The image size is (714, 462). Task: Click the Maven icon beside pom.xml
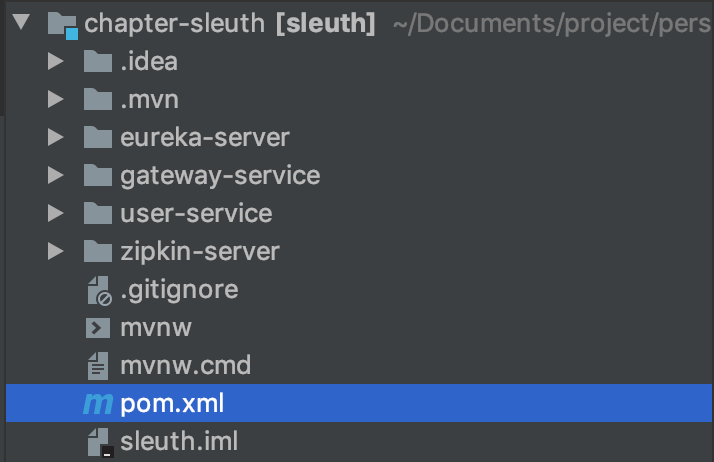click(x=98, y=404)
